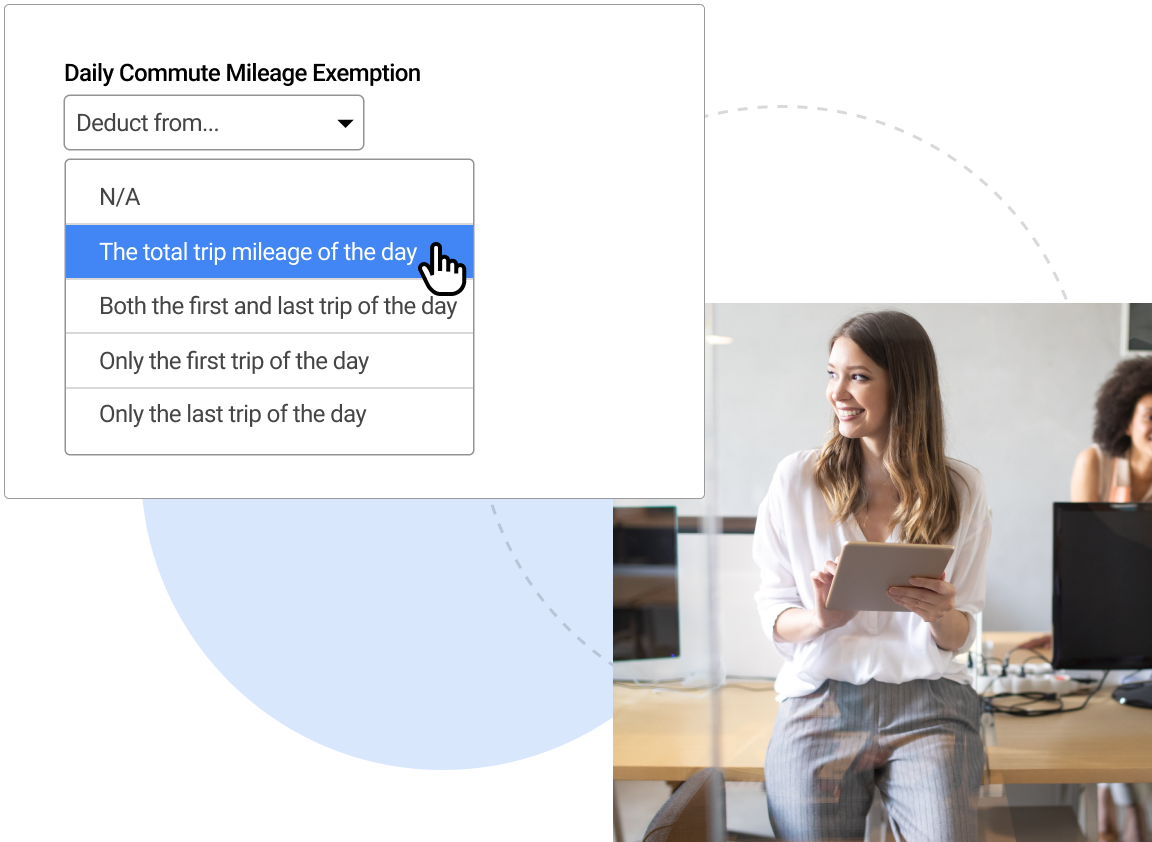Select 'Both the first and last trip of the day'
Image resolution: width=1152 pixels, height=842 pixels.
coord(270,306)
